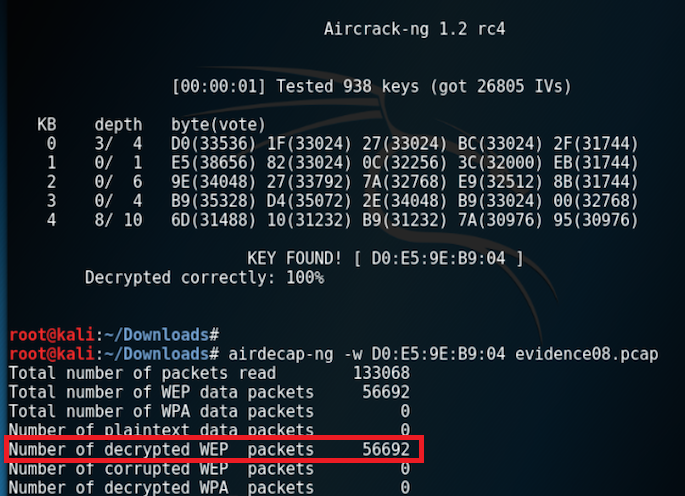Image resolution: width=685 pixels, height=496 pixels.
Task: Click the 6D(31488) vote entry
Action: click(x=213, y=220)
